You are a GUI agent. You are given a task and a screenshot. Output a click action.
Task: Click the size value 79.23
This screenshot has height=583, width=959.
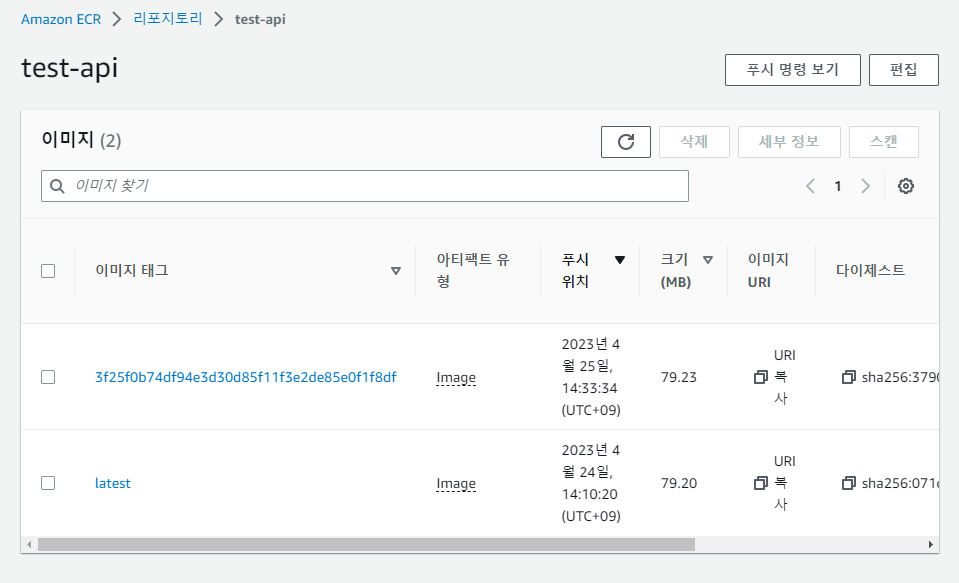[x=678, y=377]
